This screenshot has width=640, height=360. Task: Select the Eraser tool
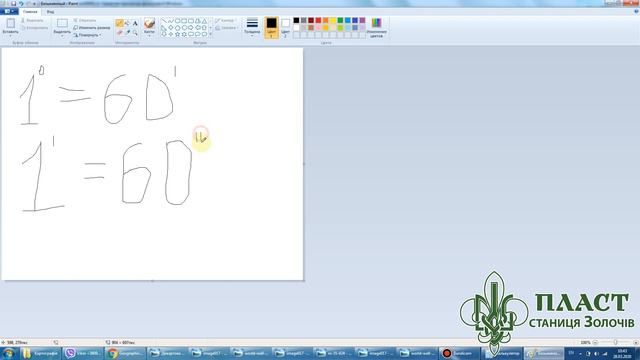click(119, 32)
